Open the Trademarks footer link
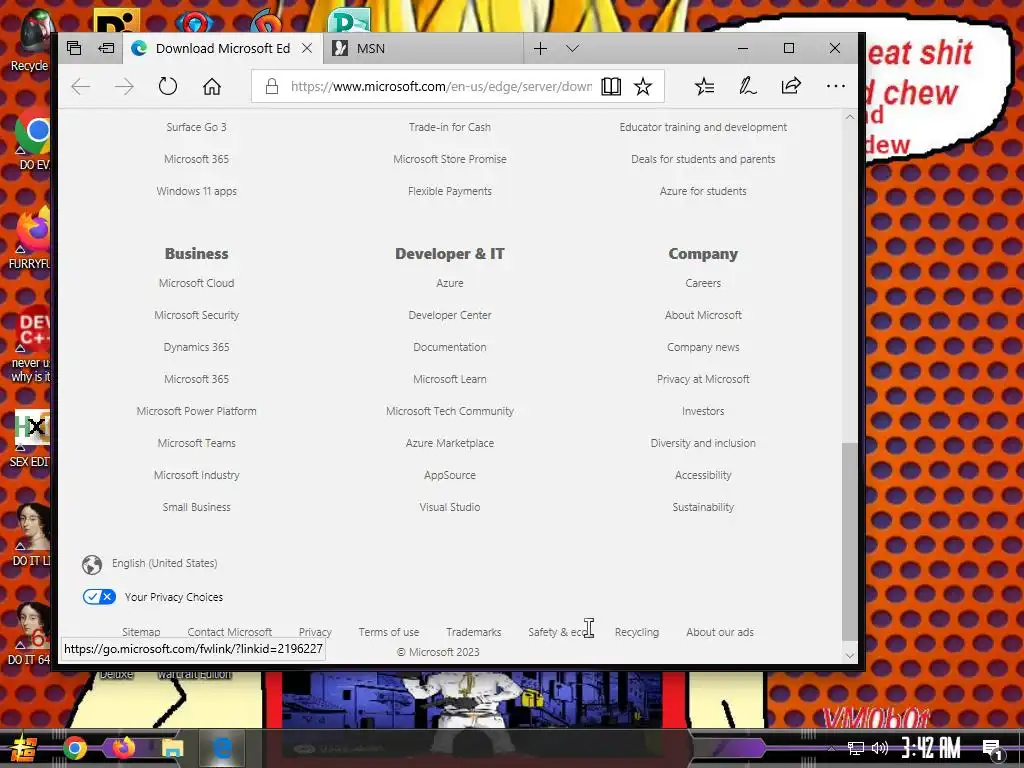 pyautogui.click(x=473, y=632)
